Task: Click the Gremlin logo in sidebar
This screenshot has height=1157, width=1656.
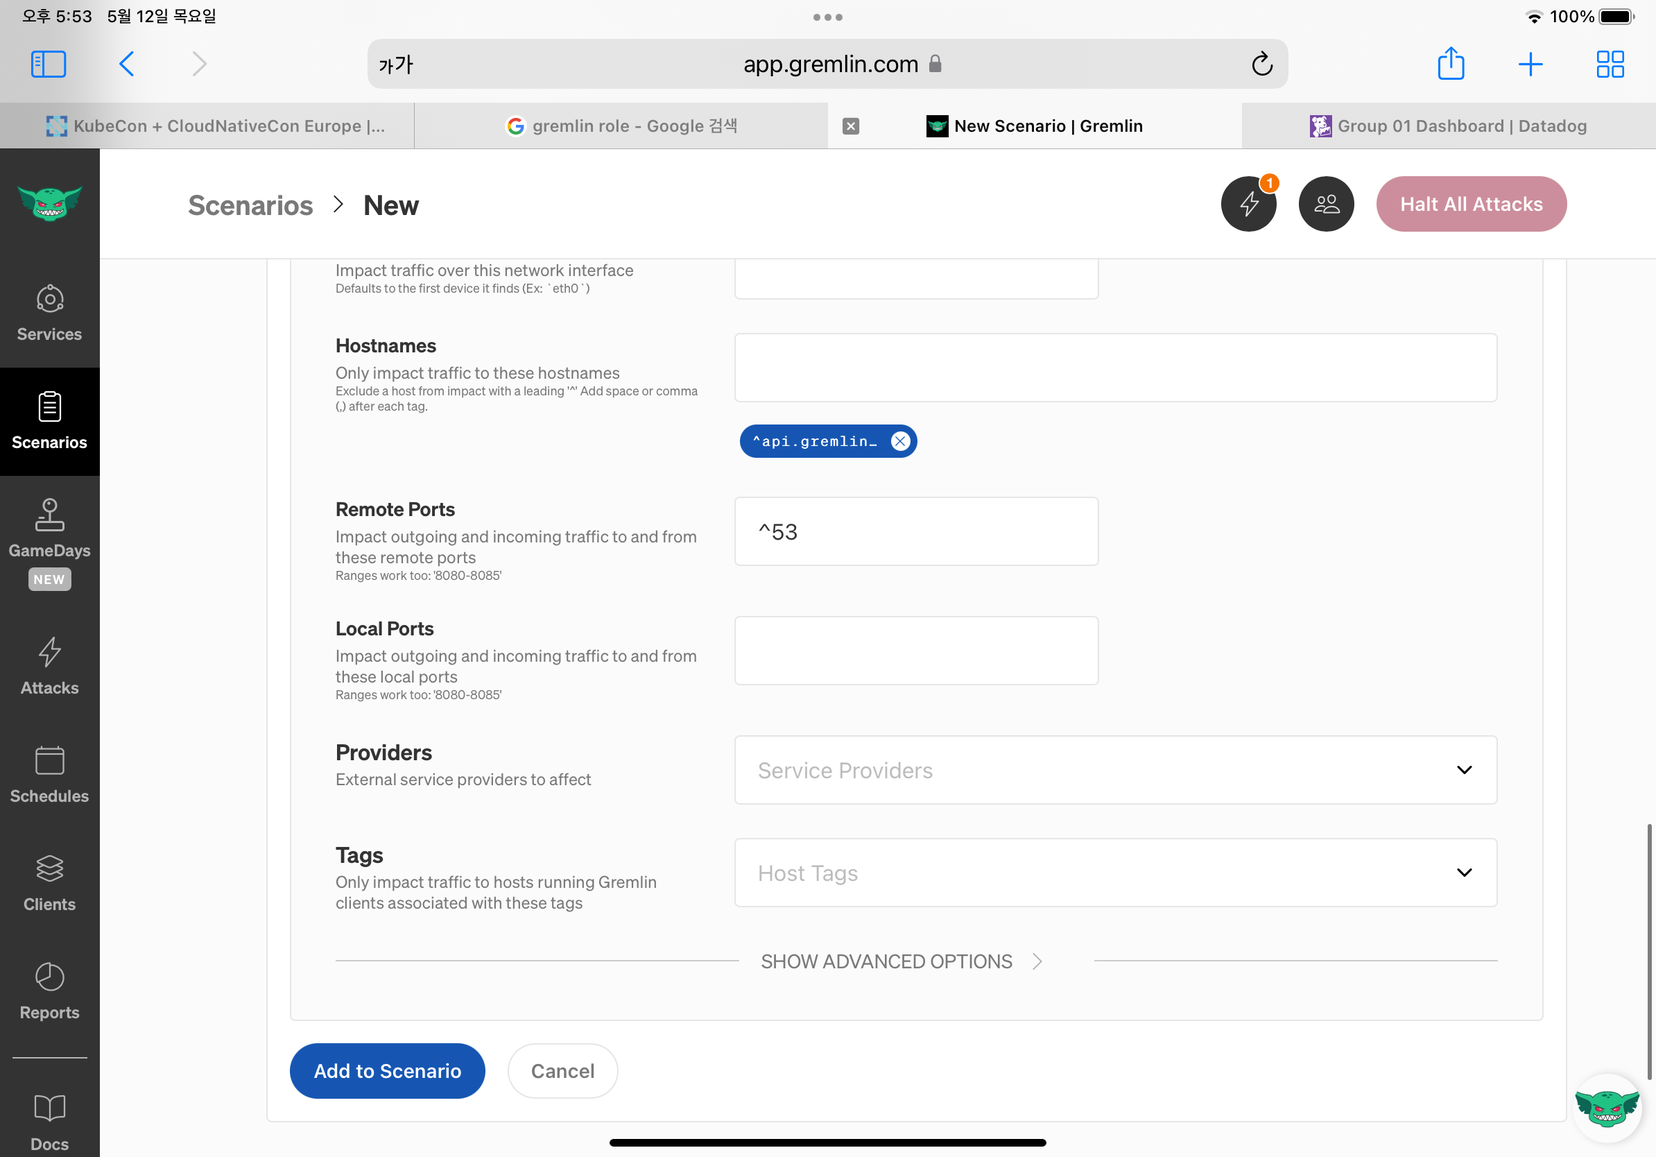Action: pos(50,203)
